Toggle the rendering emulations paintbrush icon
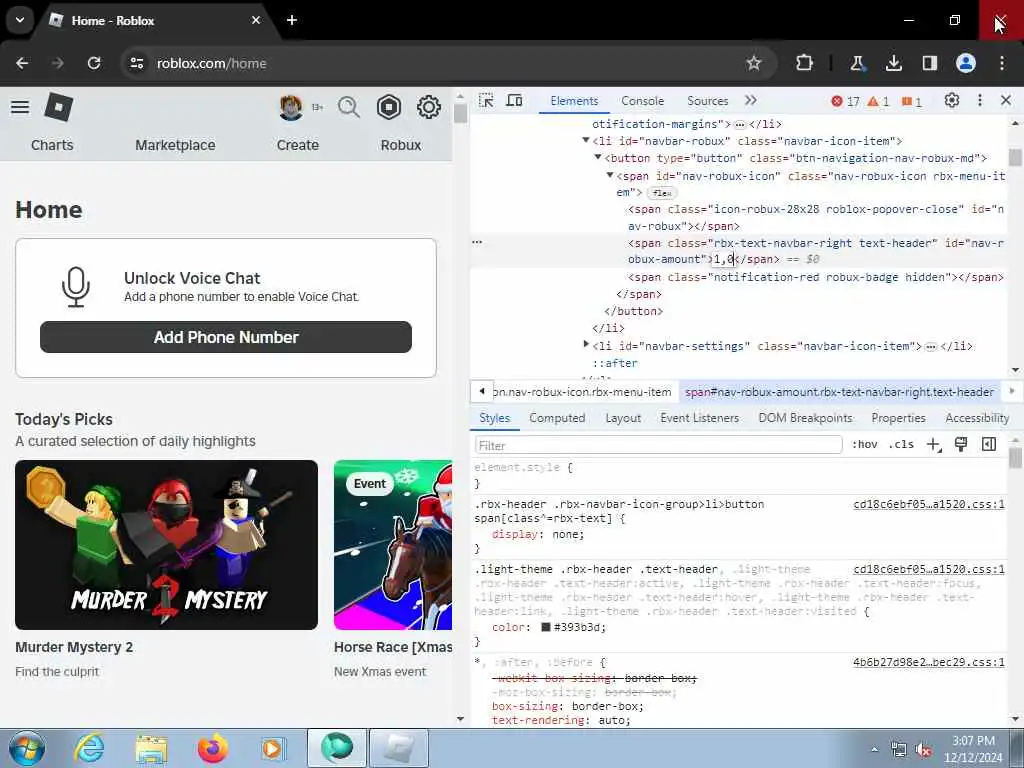The width and height of the screenshot is (1024, 768). (961, 445)
